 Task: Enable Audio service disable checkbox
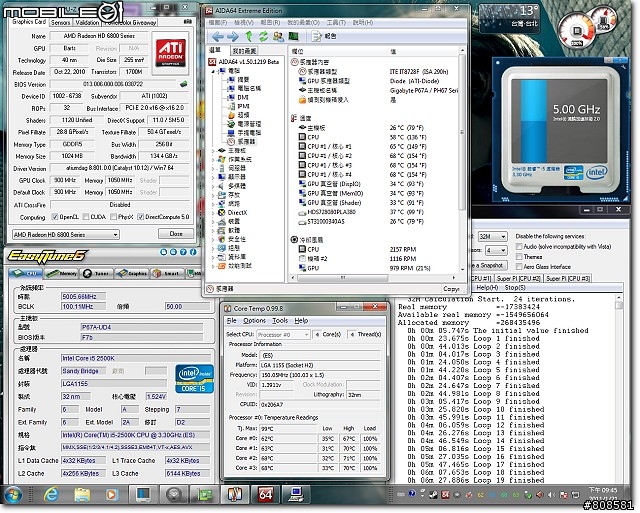(519, 247)
